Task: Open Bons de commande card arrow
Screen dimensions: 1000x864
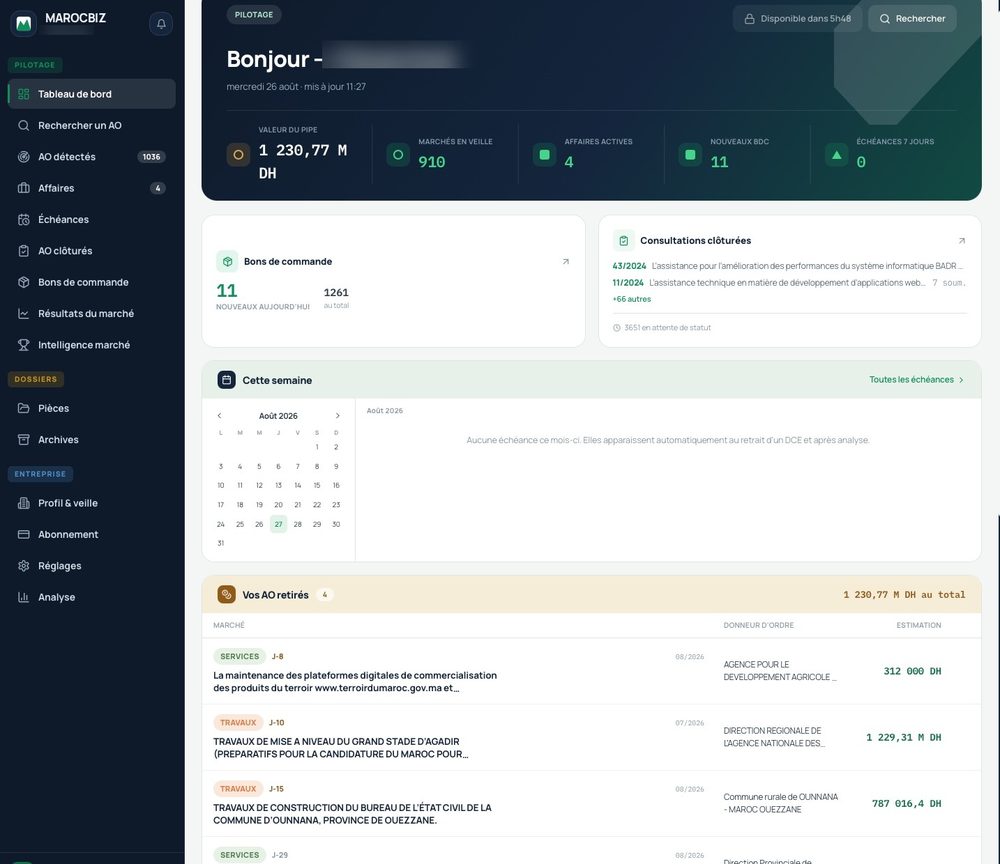Action: (x=566, y=261)
